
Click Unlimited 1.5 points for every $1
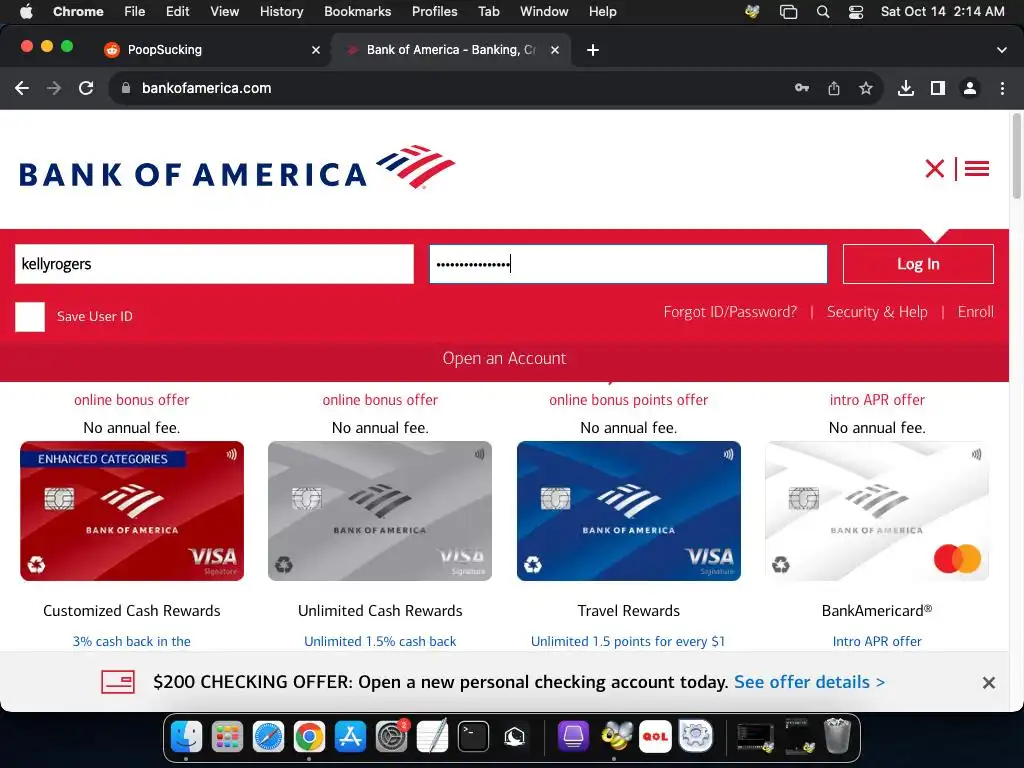(628, 641)
